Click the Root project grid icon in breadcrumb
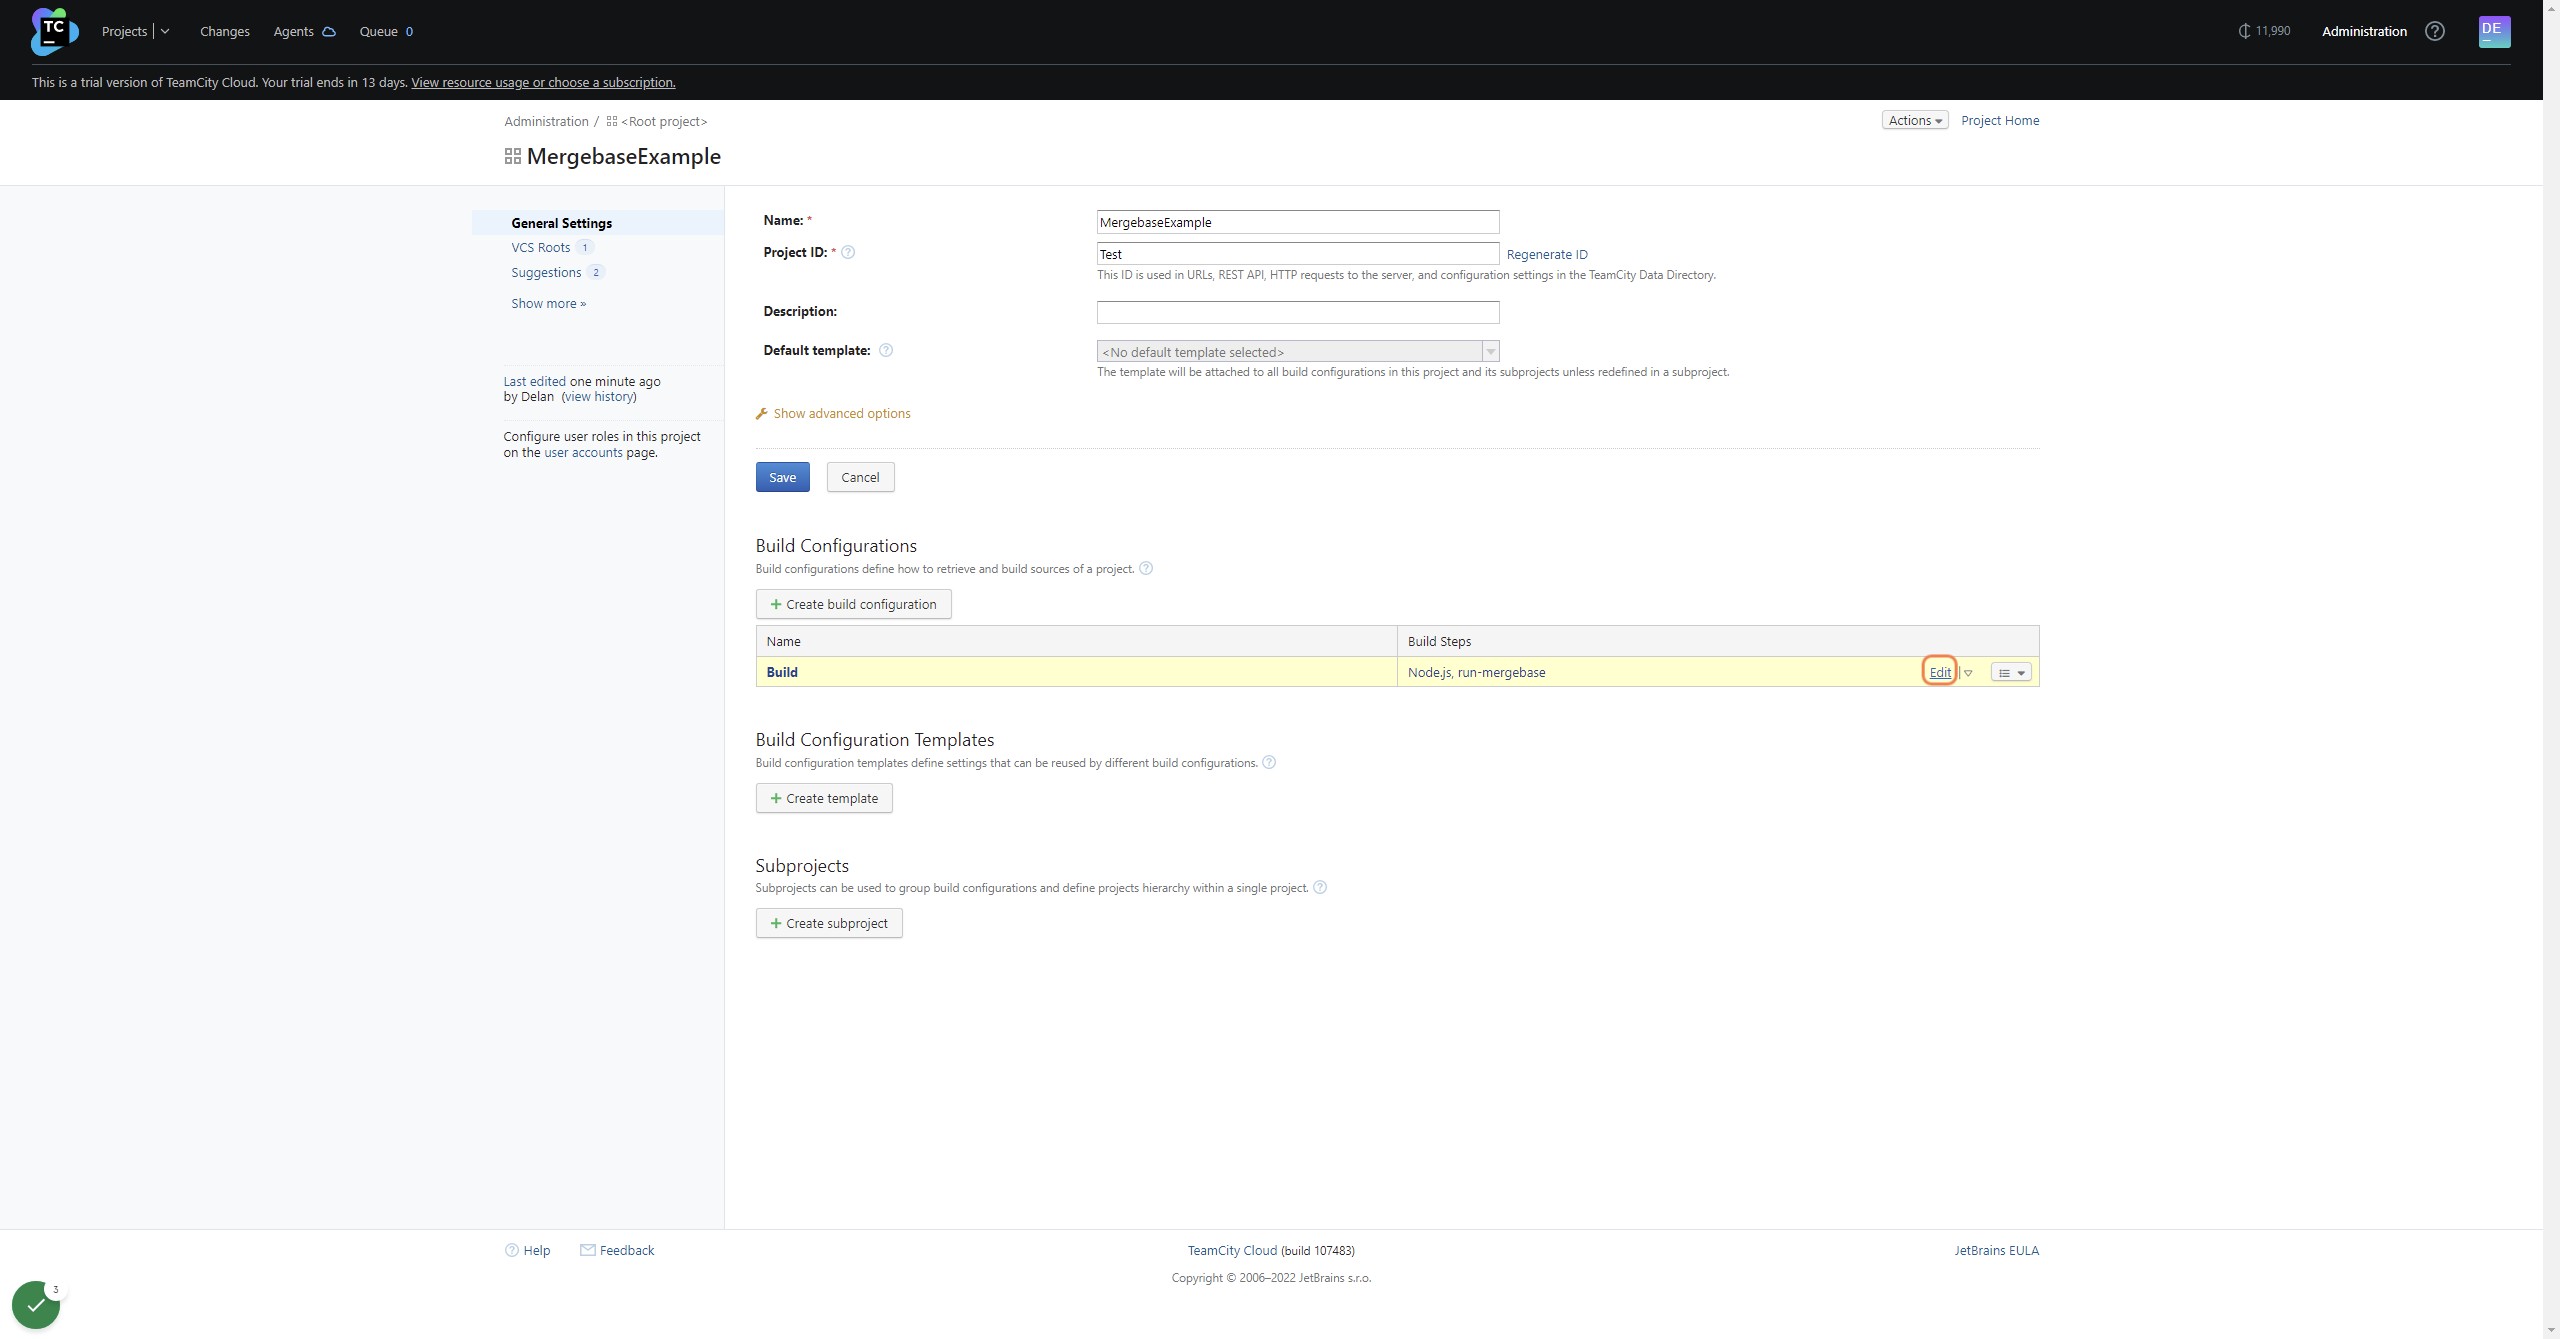Viewport: 2560px width, 1339px height. (x=611, y=121)
